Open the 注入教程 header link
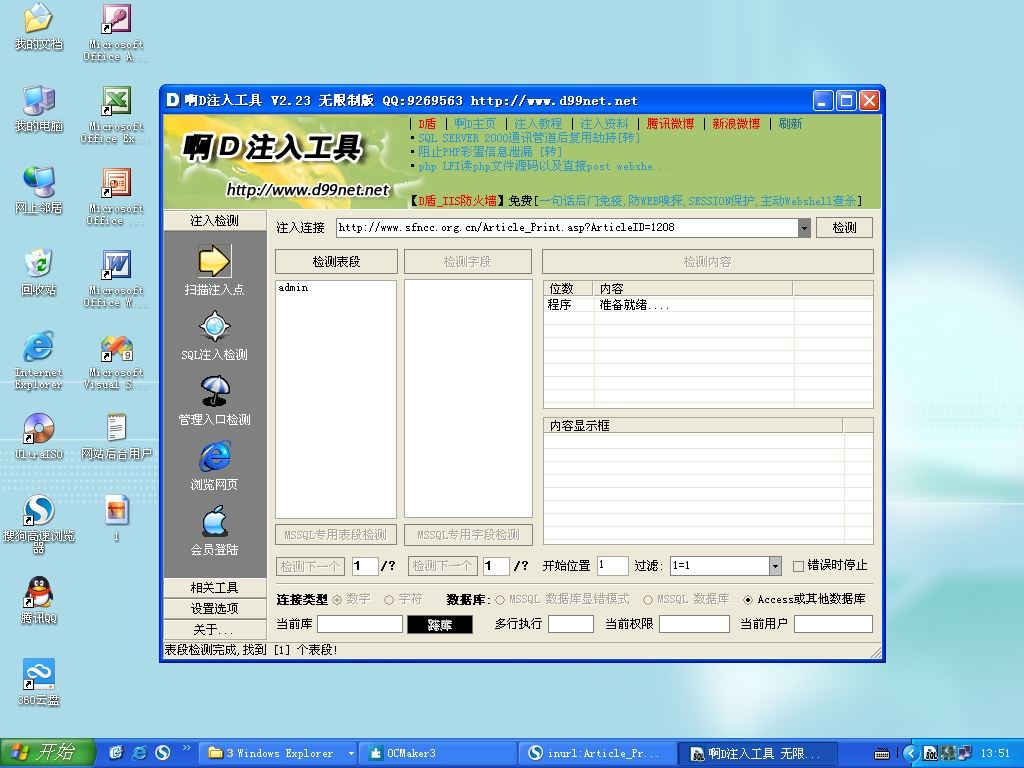1024x768 pixels. coord(538,123)
